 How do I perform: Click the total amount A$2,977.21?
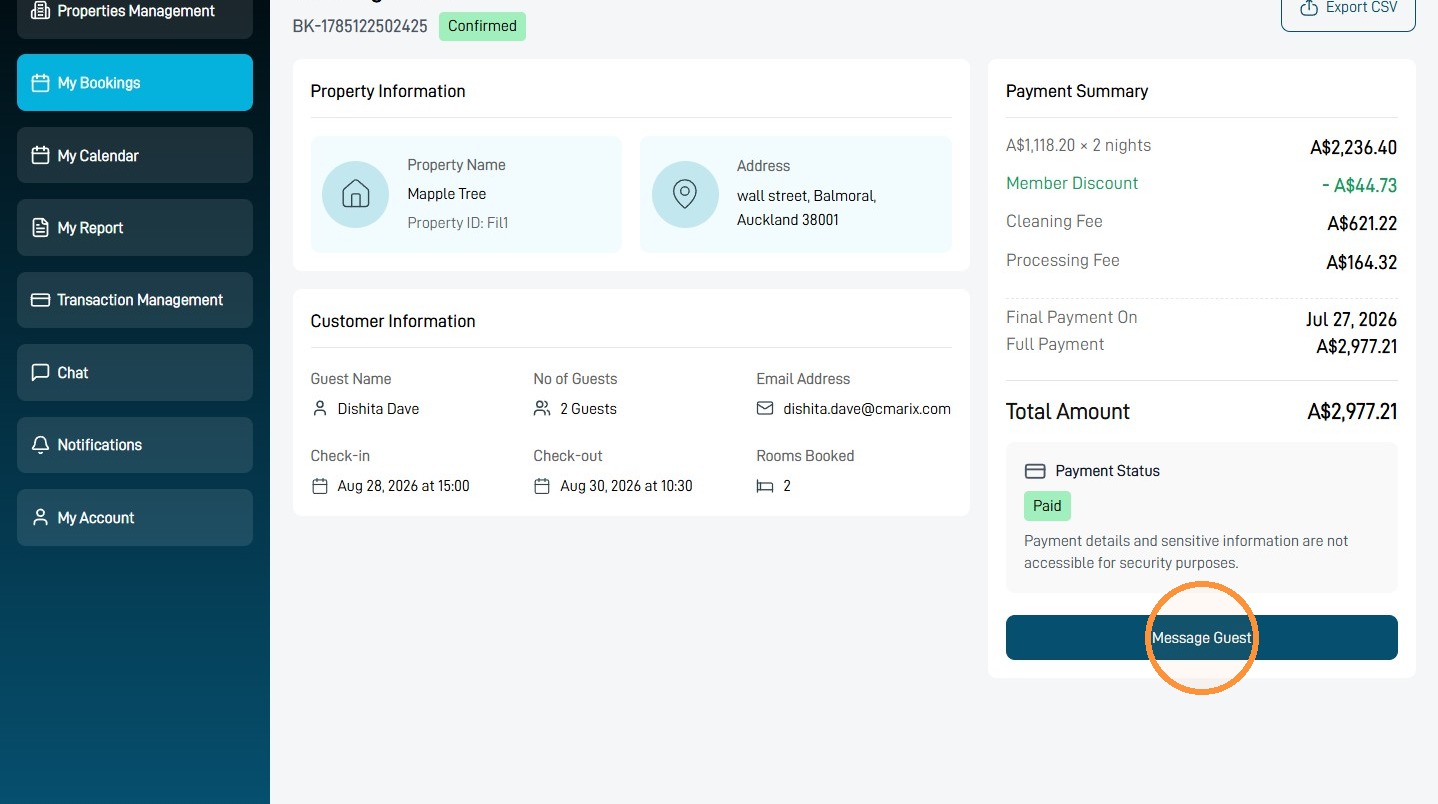1352,411
